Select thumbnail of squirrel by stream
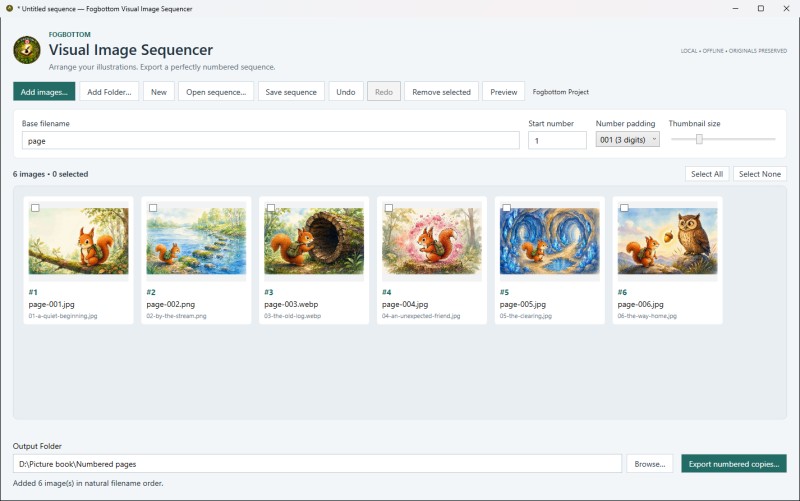800x501 pixels. point(196,241)
